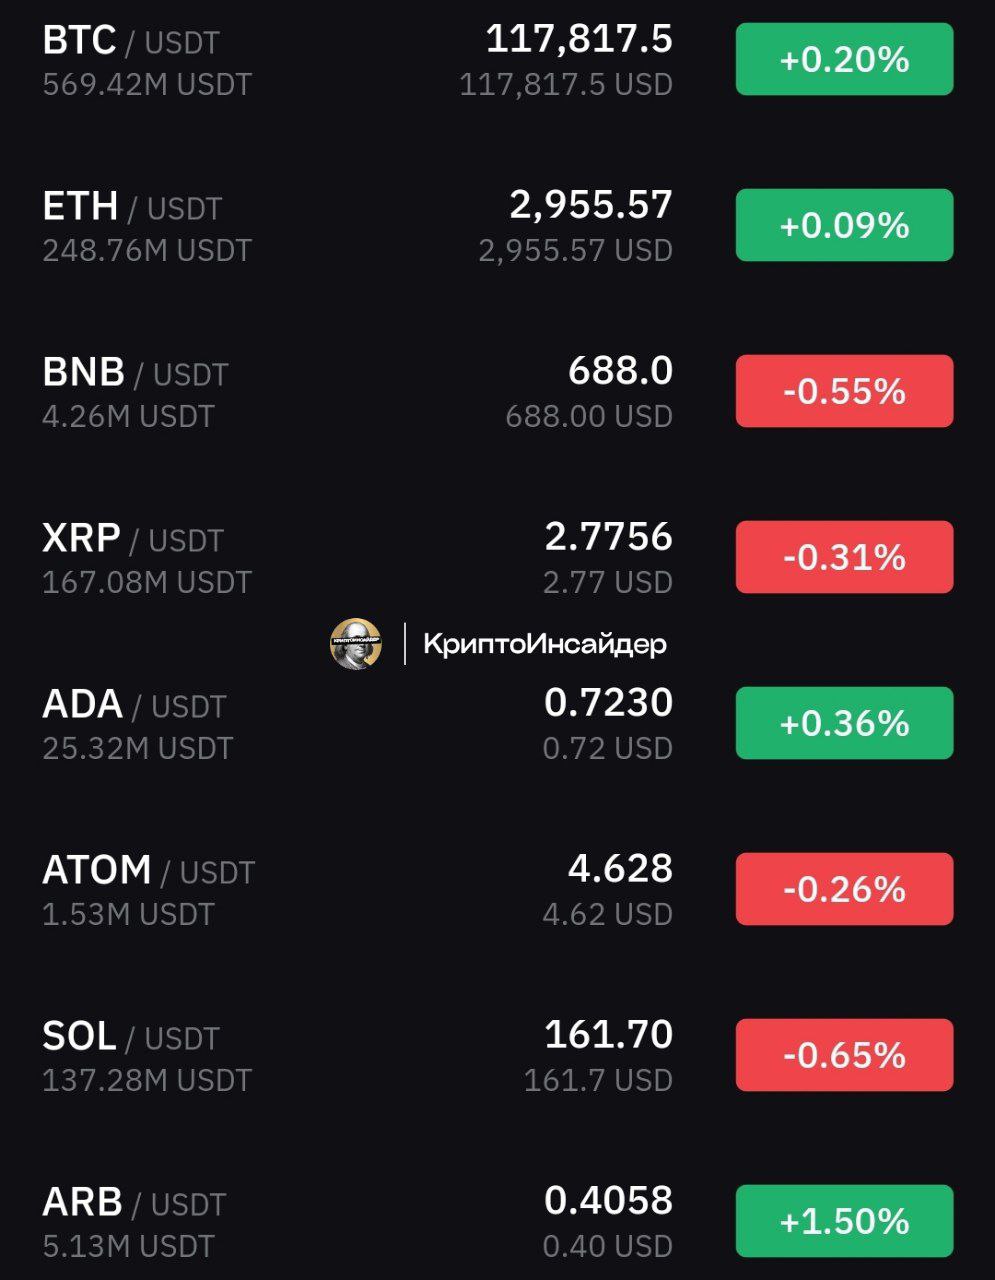Select the ETH / USDT pair
The width and height of the screenshot is (995, 1280).
tap(497, 226)
